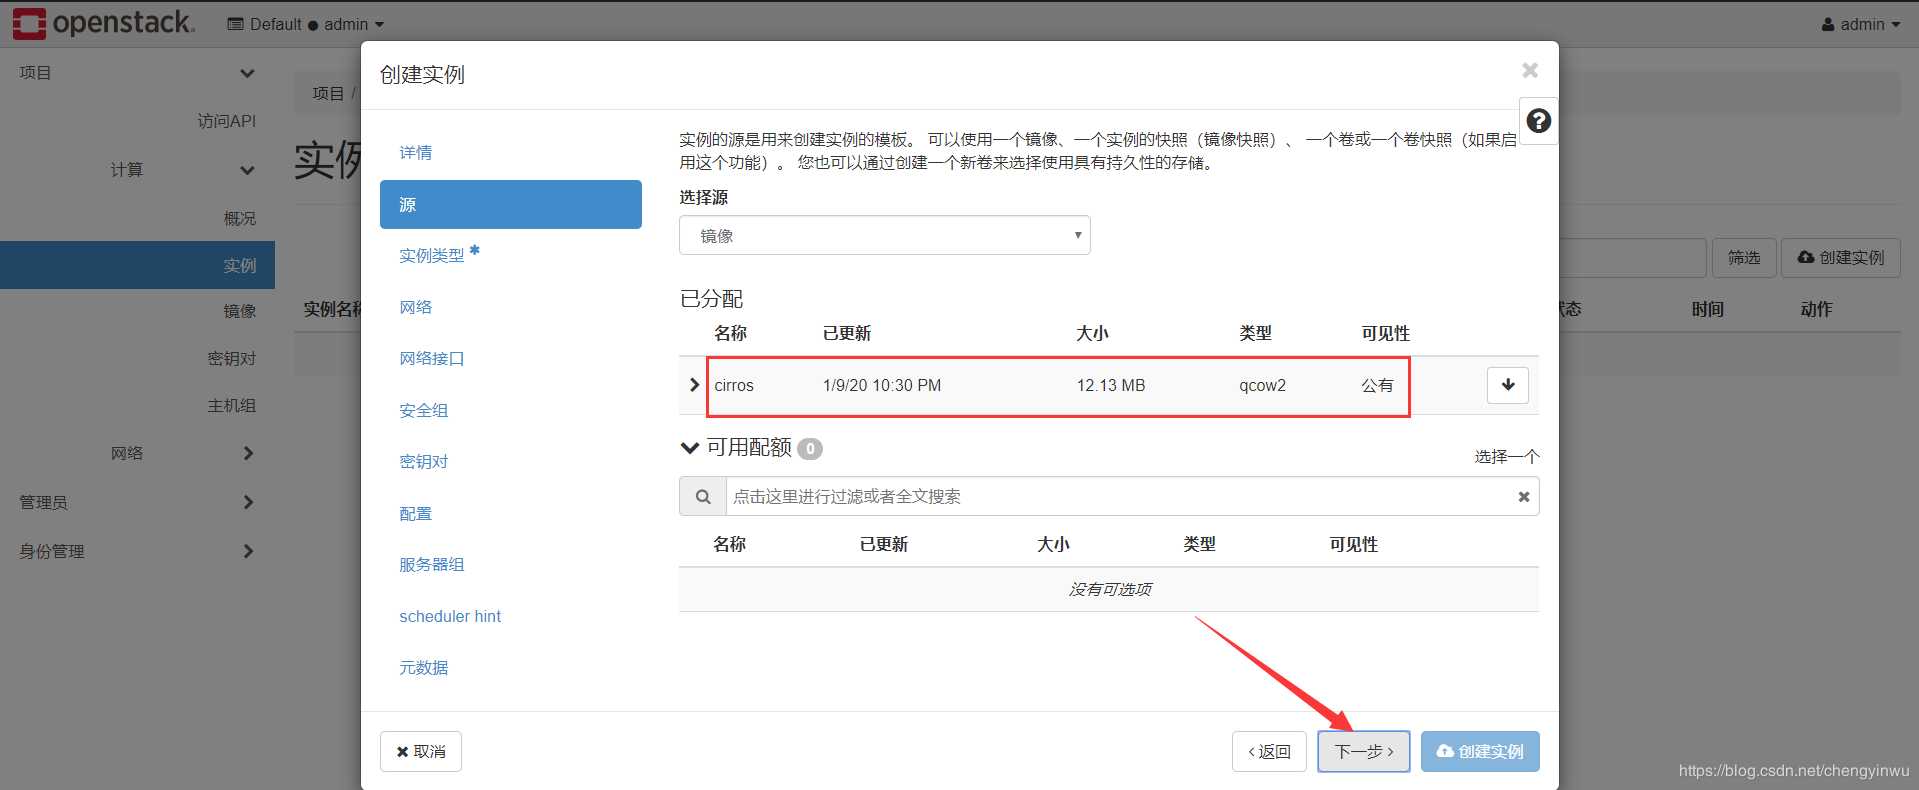Click the OpenStack logo
The width and height of the screenshot is (1919, 790).
tap(103, 23)
